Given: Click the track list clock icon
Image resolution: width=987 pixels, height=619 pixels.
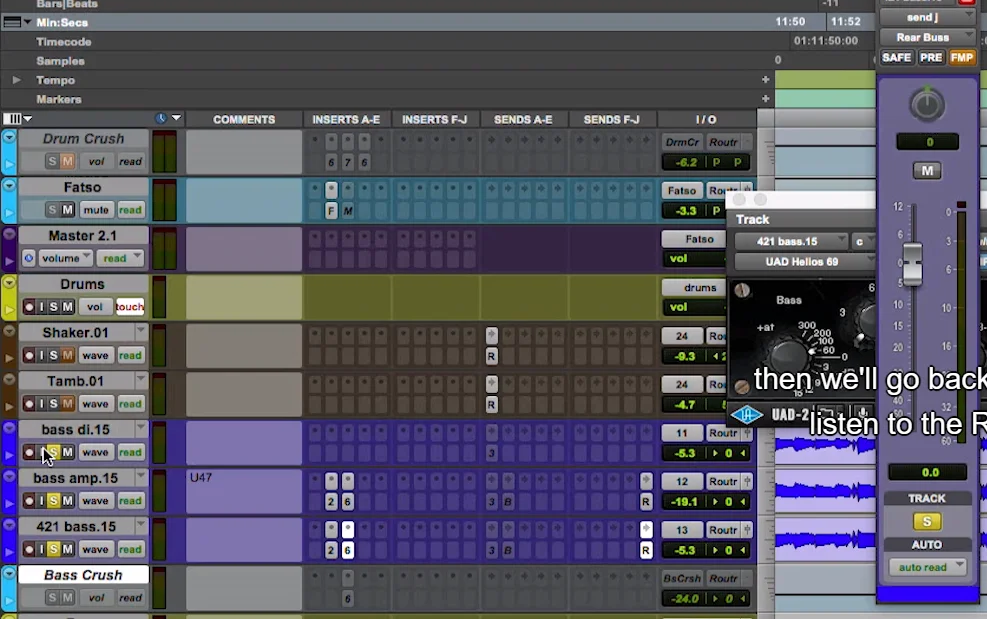Looking at the screenshot, I should (161, 118).
